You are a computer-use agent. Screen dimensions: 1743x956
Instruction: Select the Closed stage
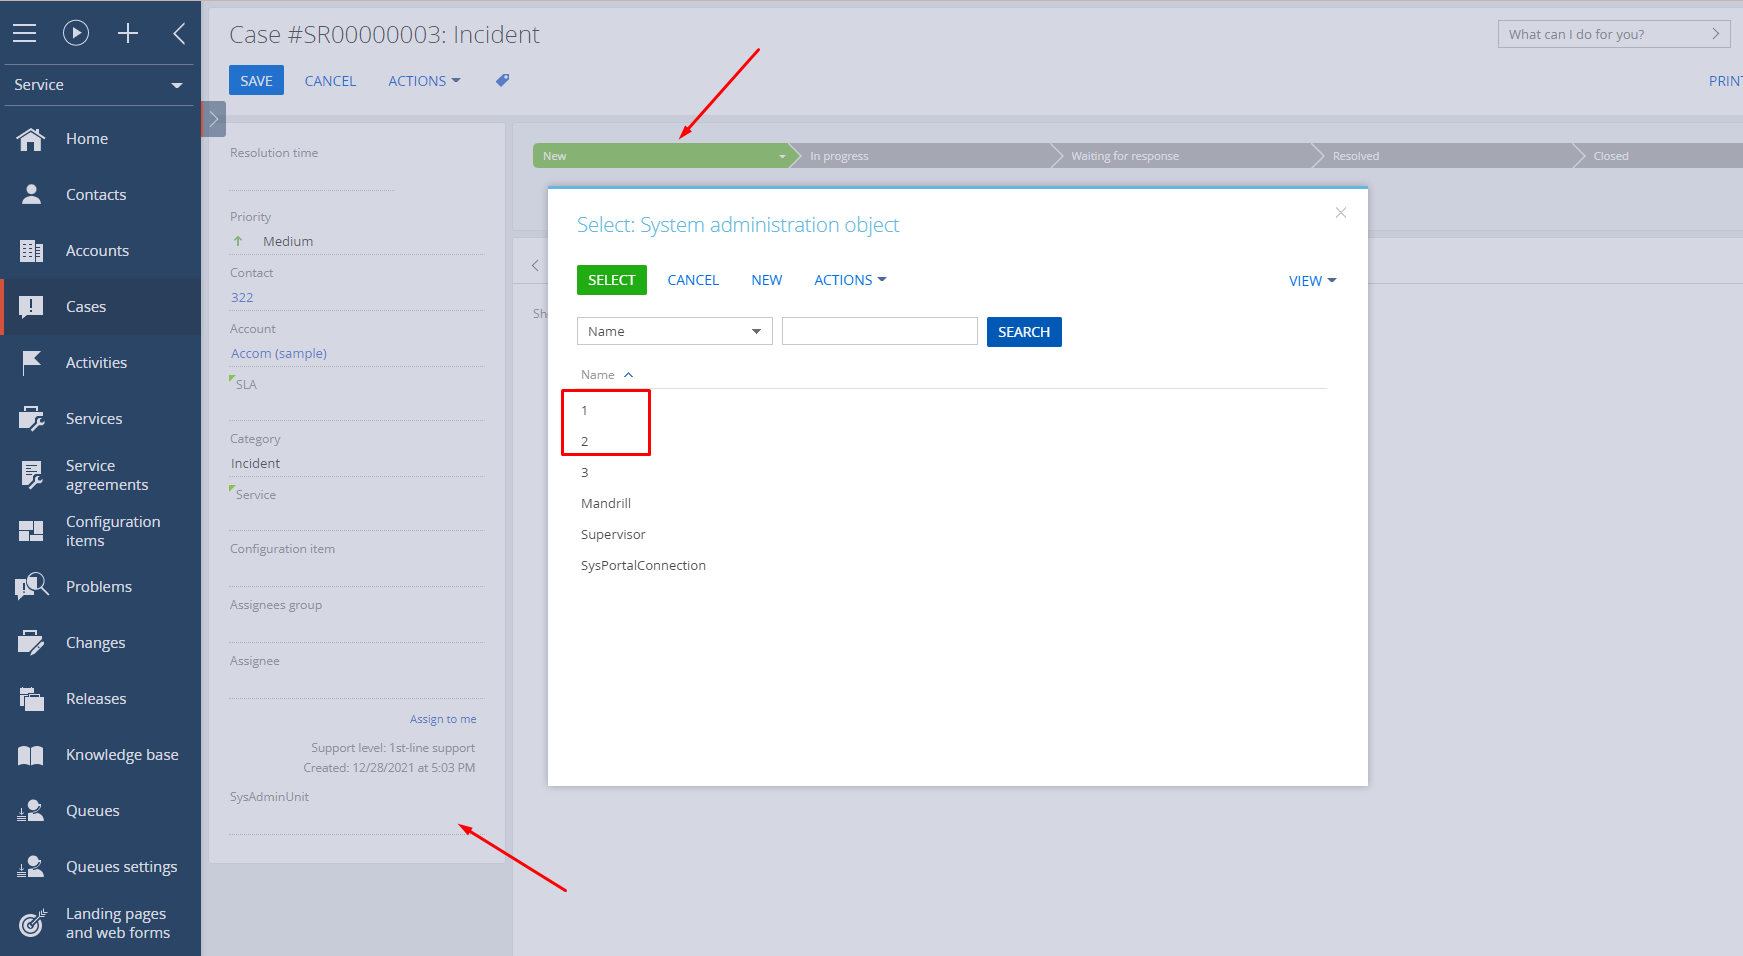pyautogui.click(x=1660, y=156)
